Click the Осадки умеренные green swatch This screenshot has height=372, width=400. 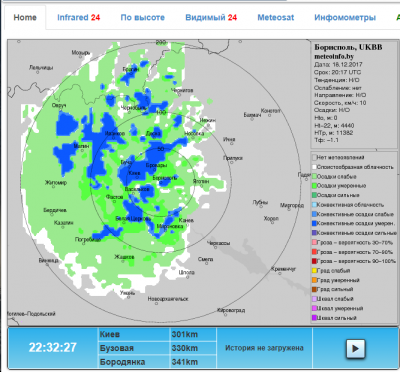coord(314,186)
